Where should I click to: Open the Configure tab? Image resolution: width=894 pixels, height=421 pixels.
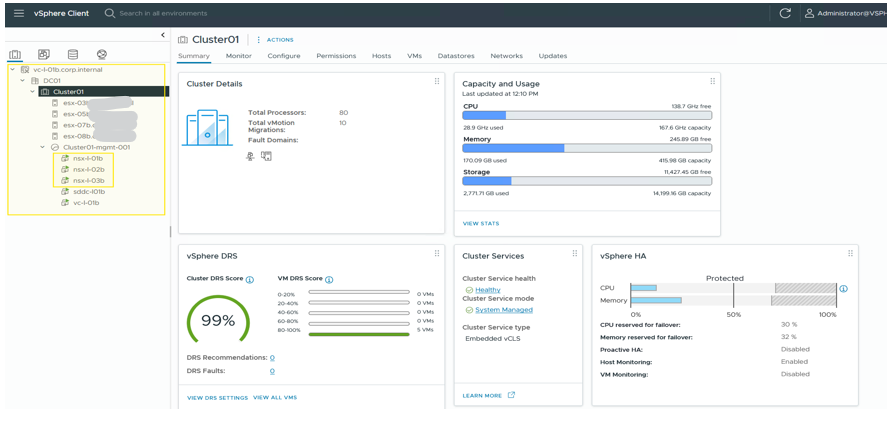(284, 56)
